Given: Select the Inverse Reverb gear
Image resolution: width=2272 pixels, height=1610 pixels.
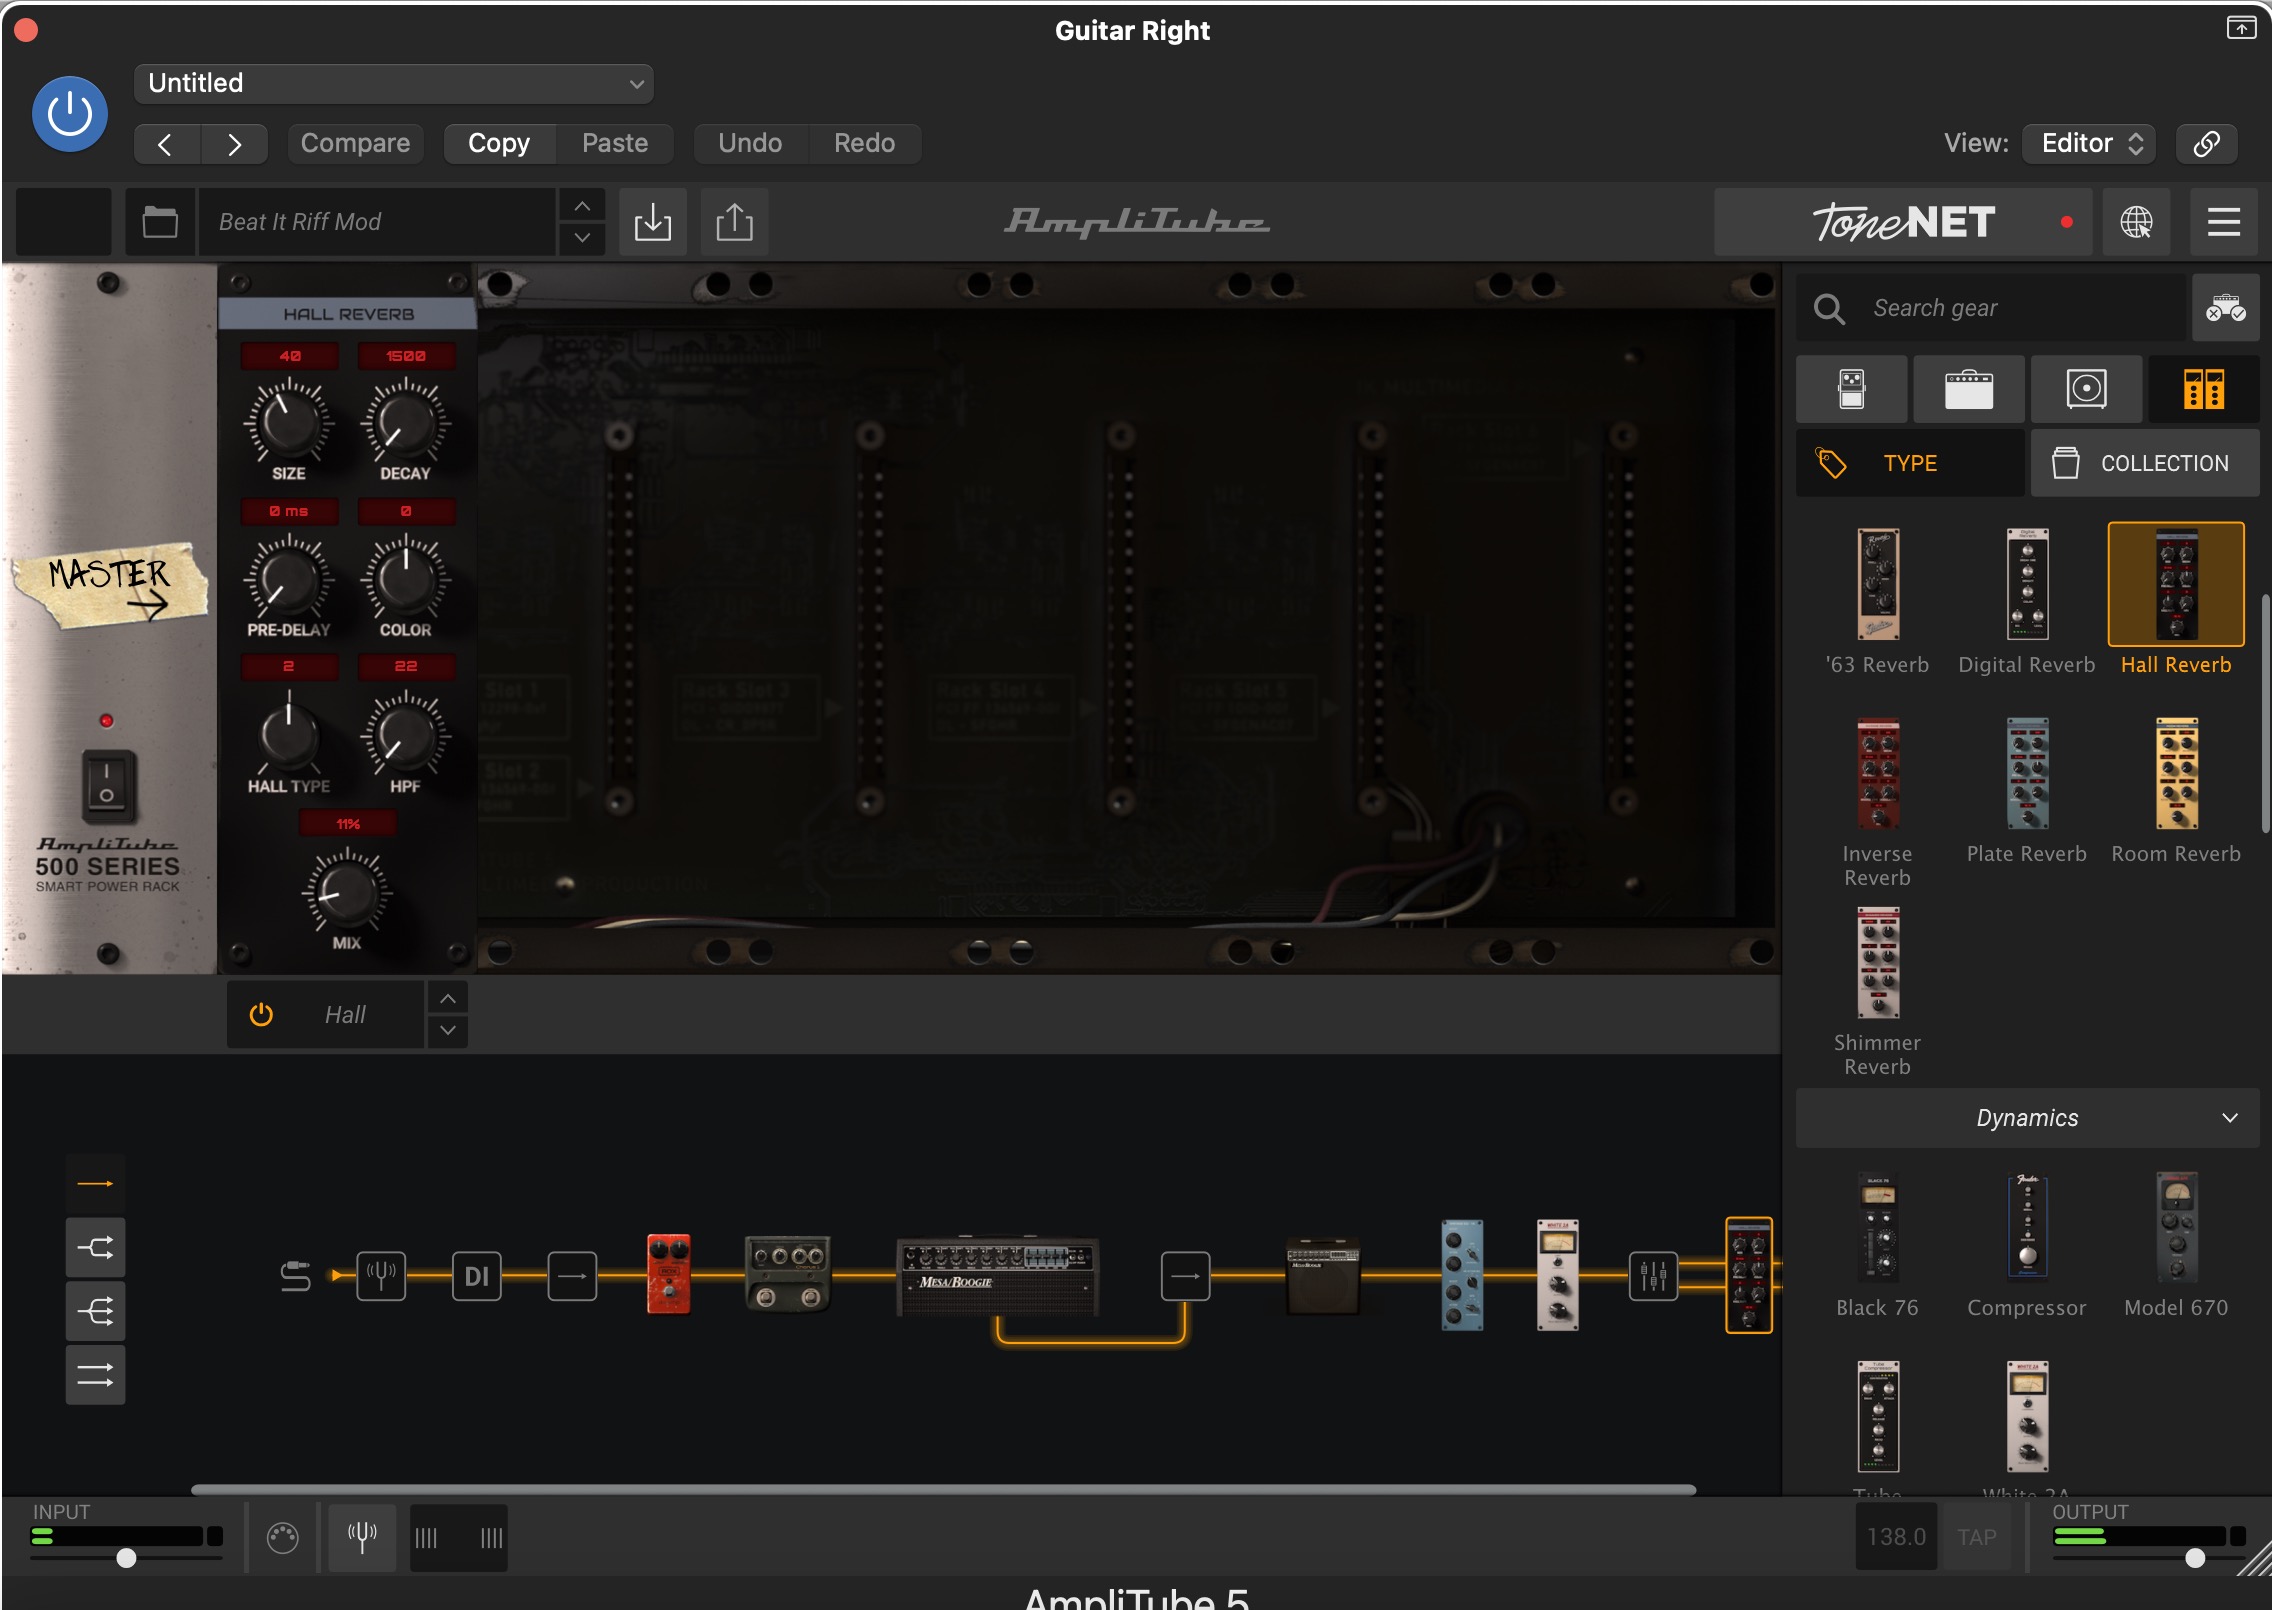Looking at the screenshot, I should [1877, 802].
